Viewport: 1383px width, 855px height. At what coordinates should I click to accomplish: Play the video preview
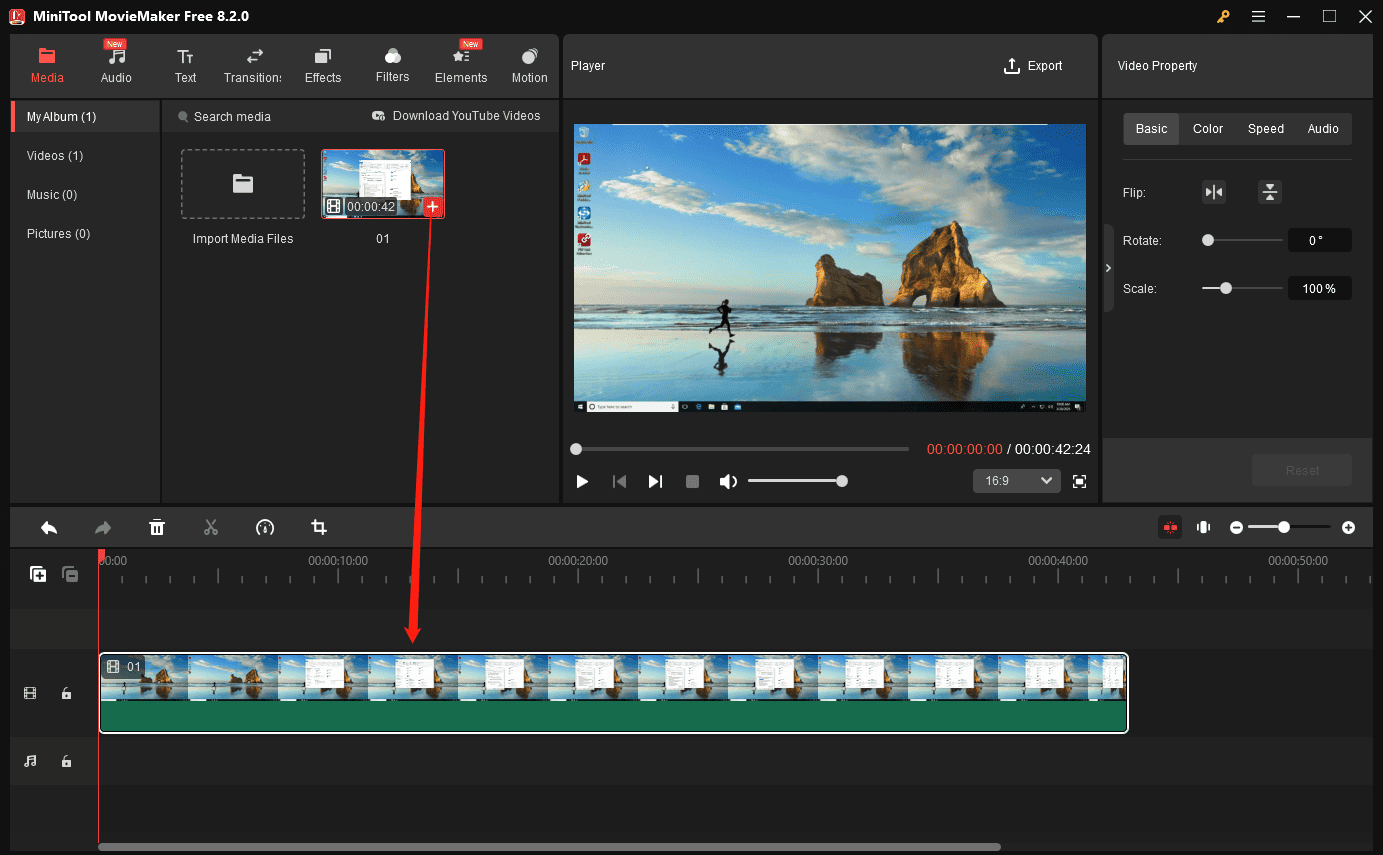pyautogui.click(x=582, y=481)
